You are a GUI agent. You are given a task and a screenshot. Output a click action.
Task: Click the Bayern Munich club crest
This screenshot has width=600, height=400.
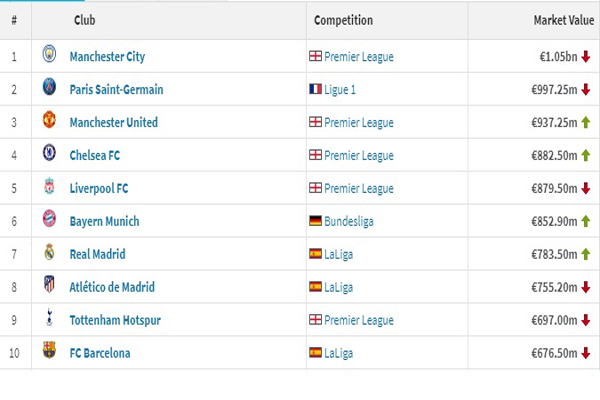(x=49, y=221)
